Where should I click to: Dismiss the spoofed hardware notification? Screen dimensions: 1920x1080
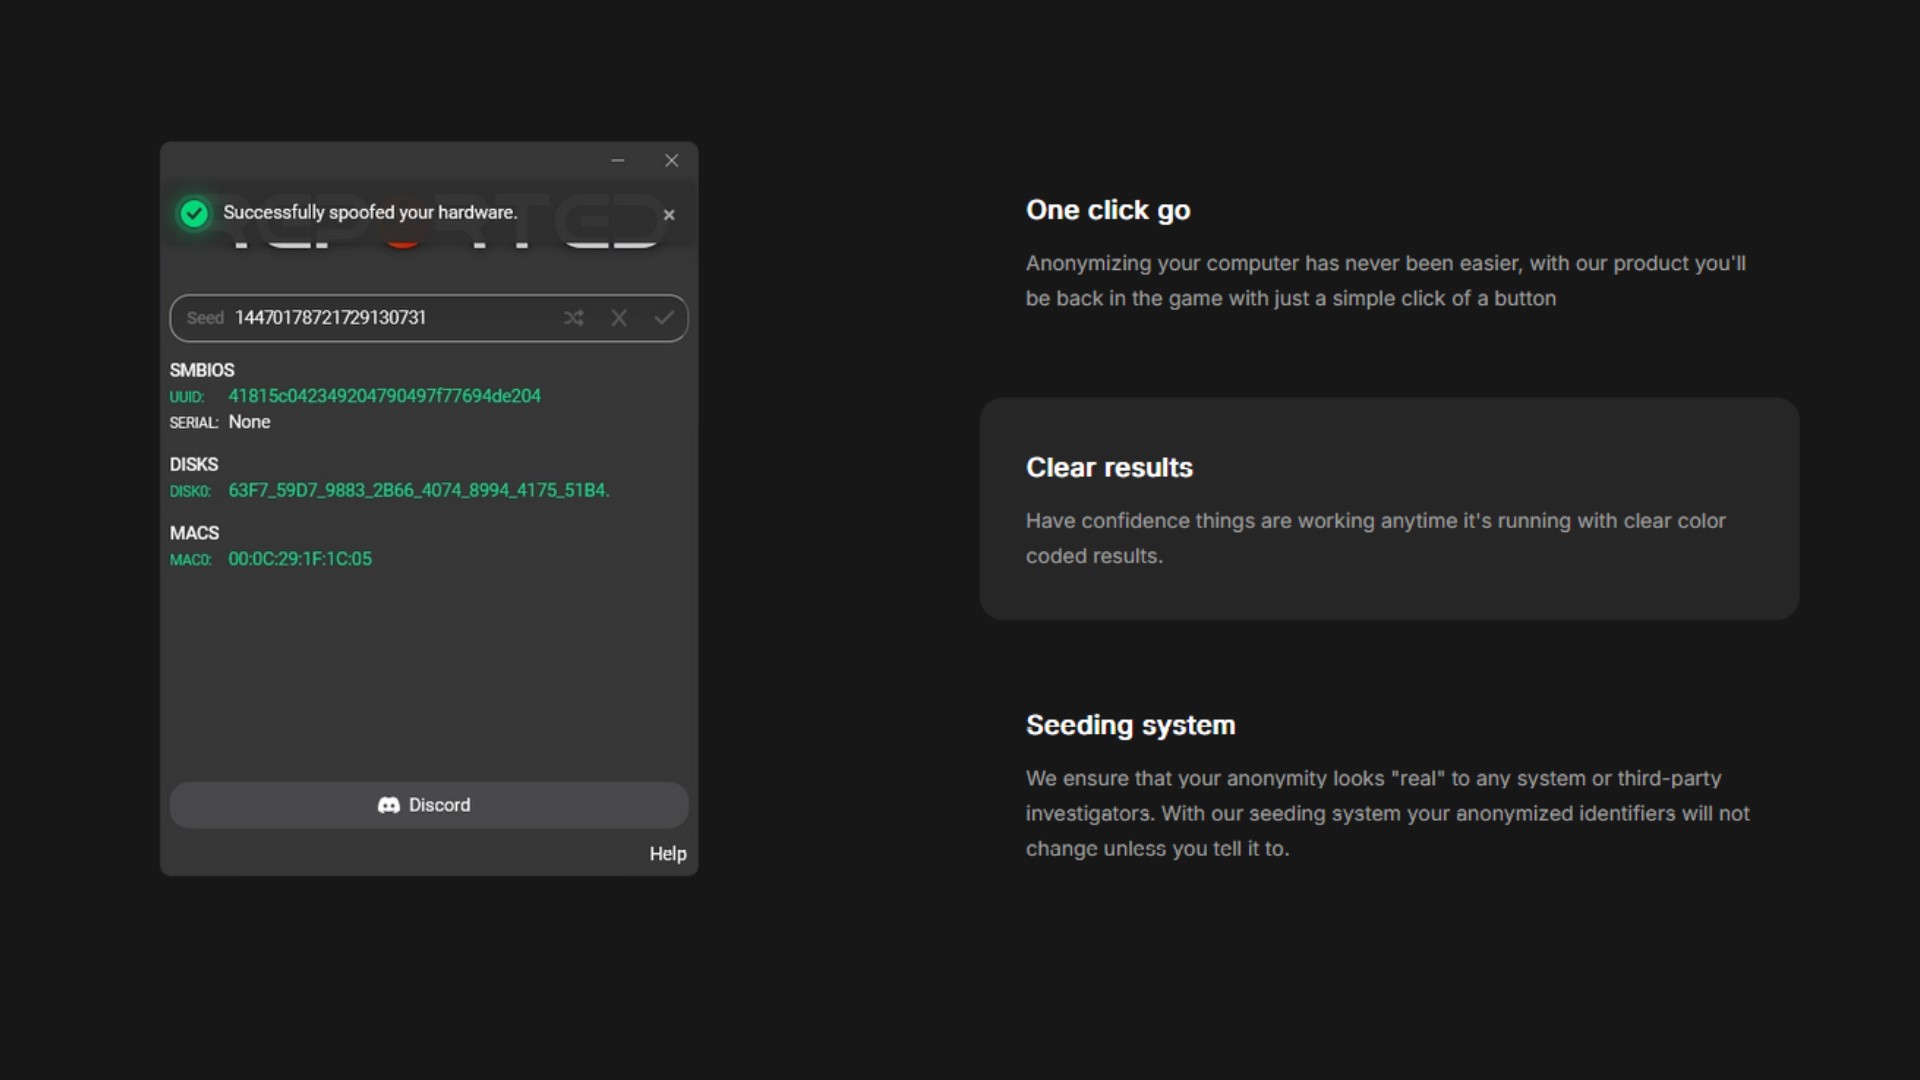(669, 215)
